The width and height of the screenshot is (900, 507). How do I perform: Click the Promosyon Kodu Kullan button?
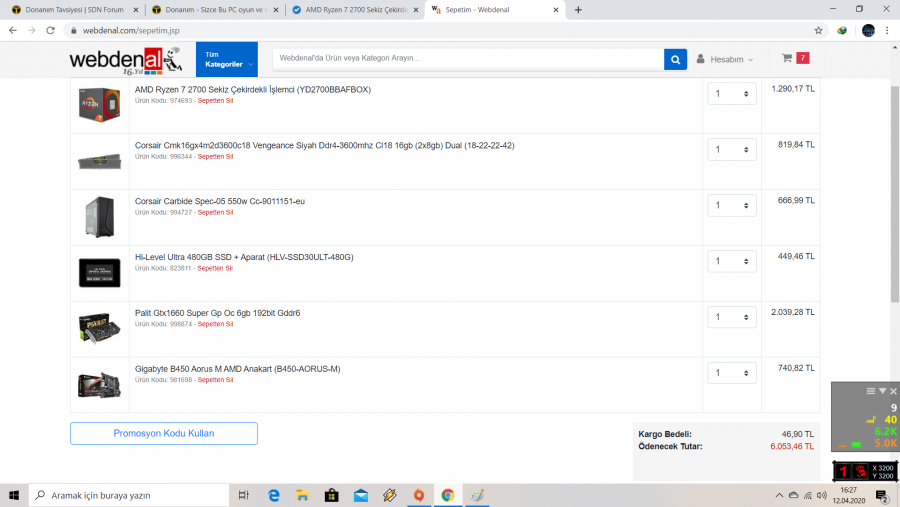coord(164,434)
